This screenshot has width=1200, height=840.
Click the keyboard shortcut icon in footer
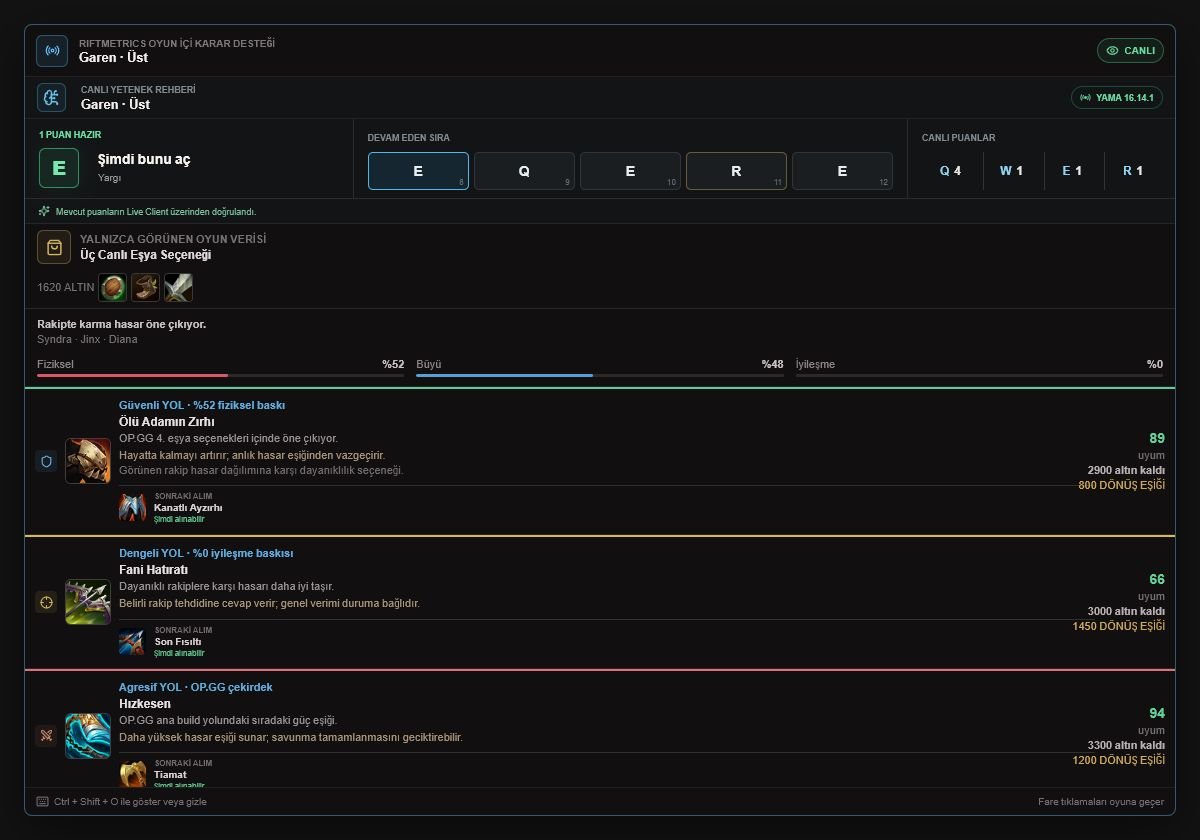tap(42, 801)
